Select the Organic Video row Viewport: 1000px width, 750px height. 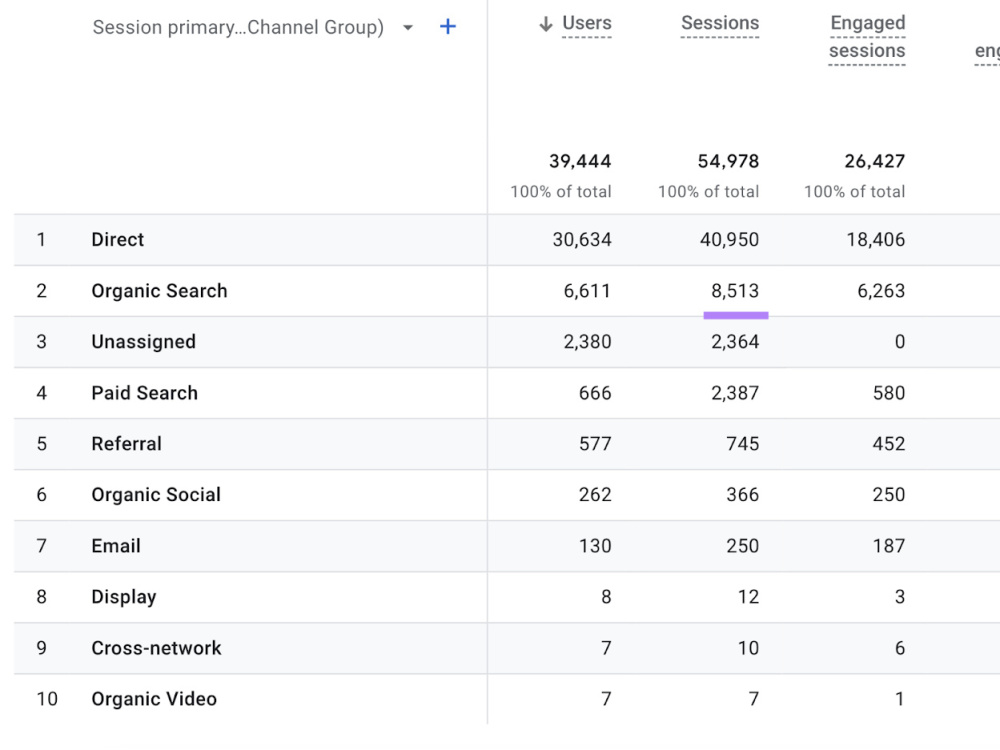507,699
